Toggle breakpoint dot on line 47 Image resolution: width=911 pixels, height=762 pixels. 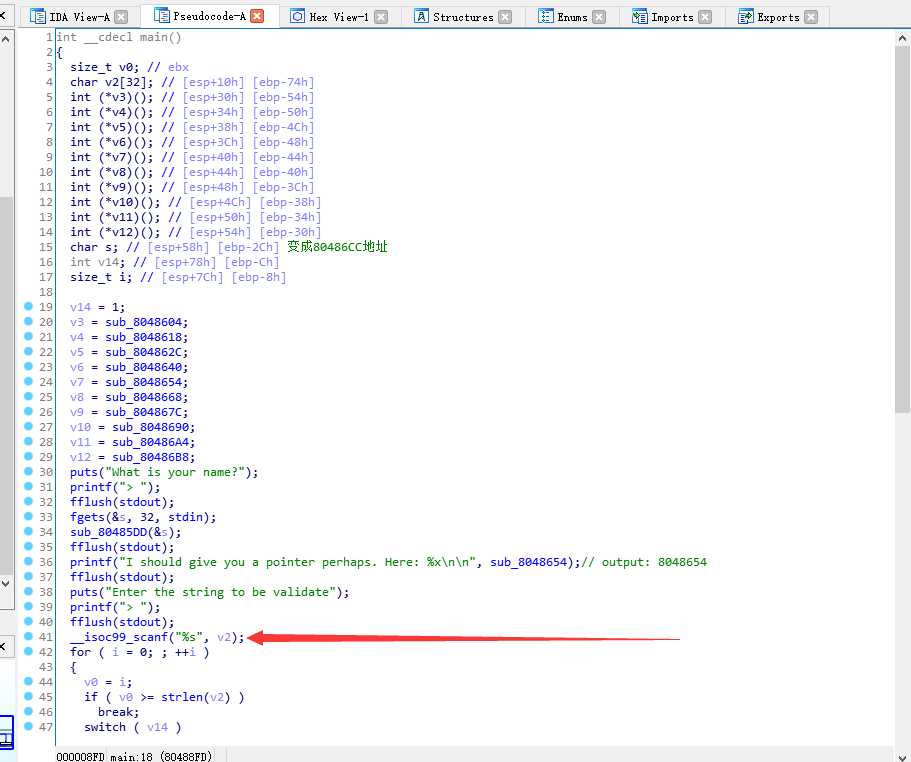28,726
